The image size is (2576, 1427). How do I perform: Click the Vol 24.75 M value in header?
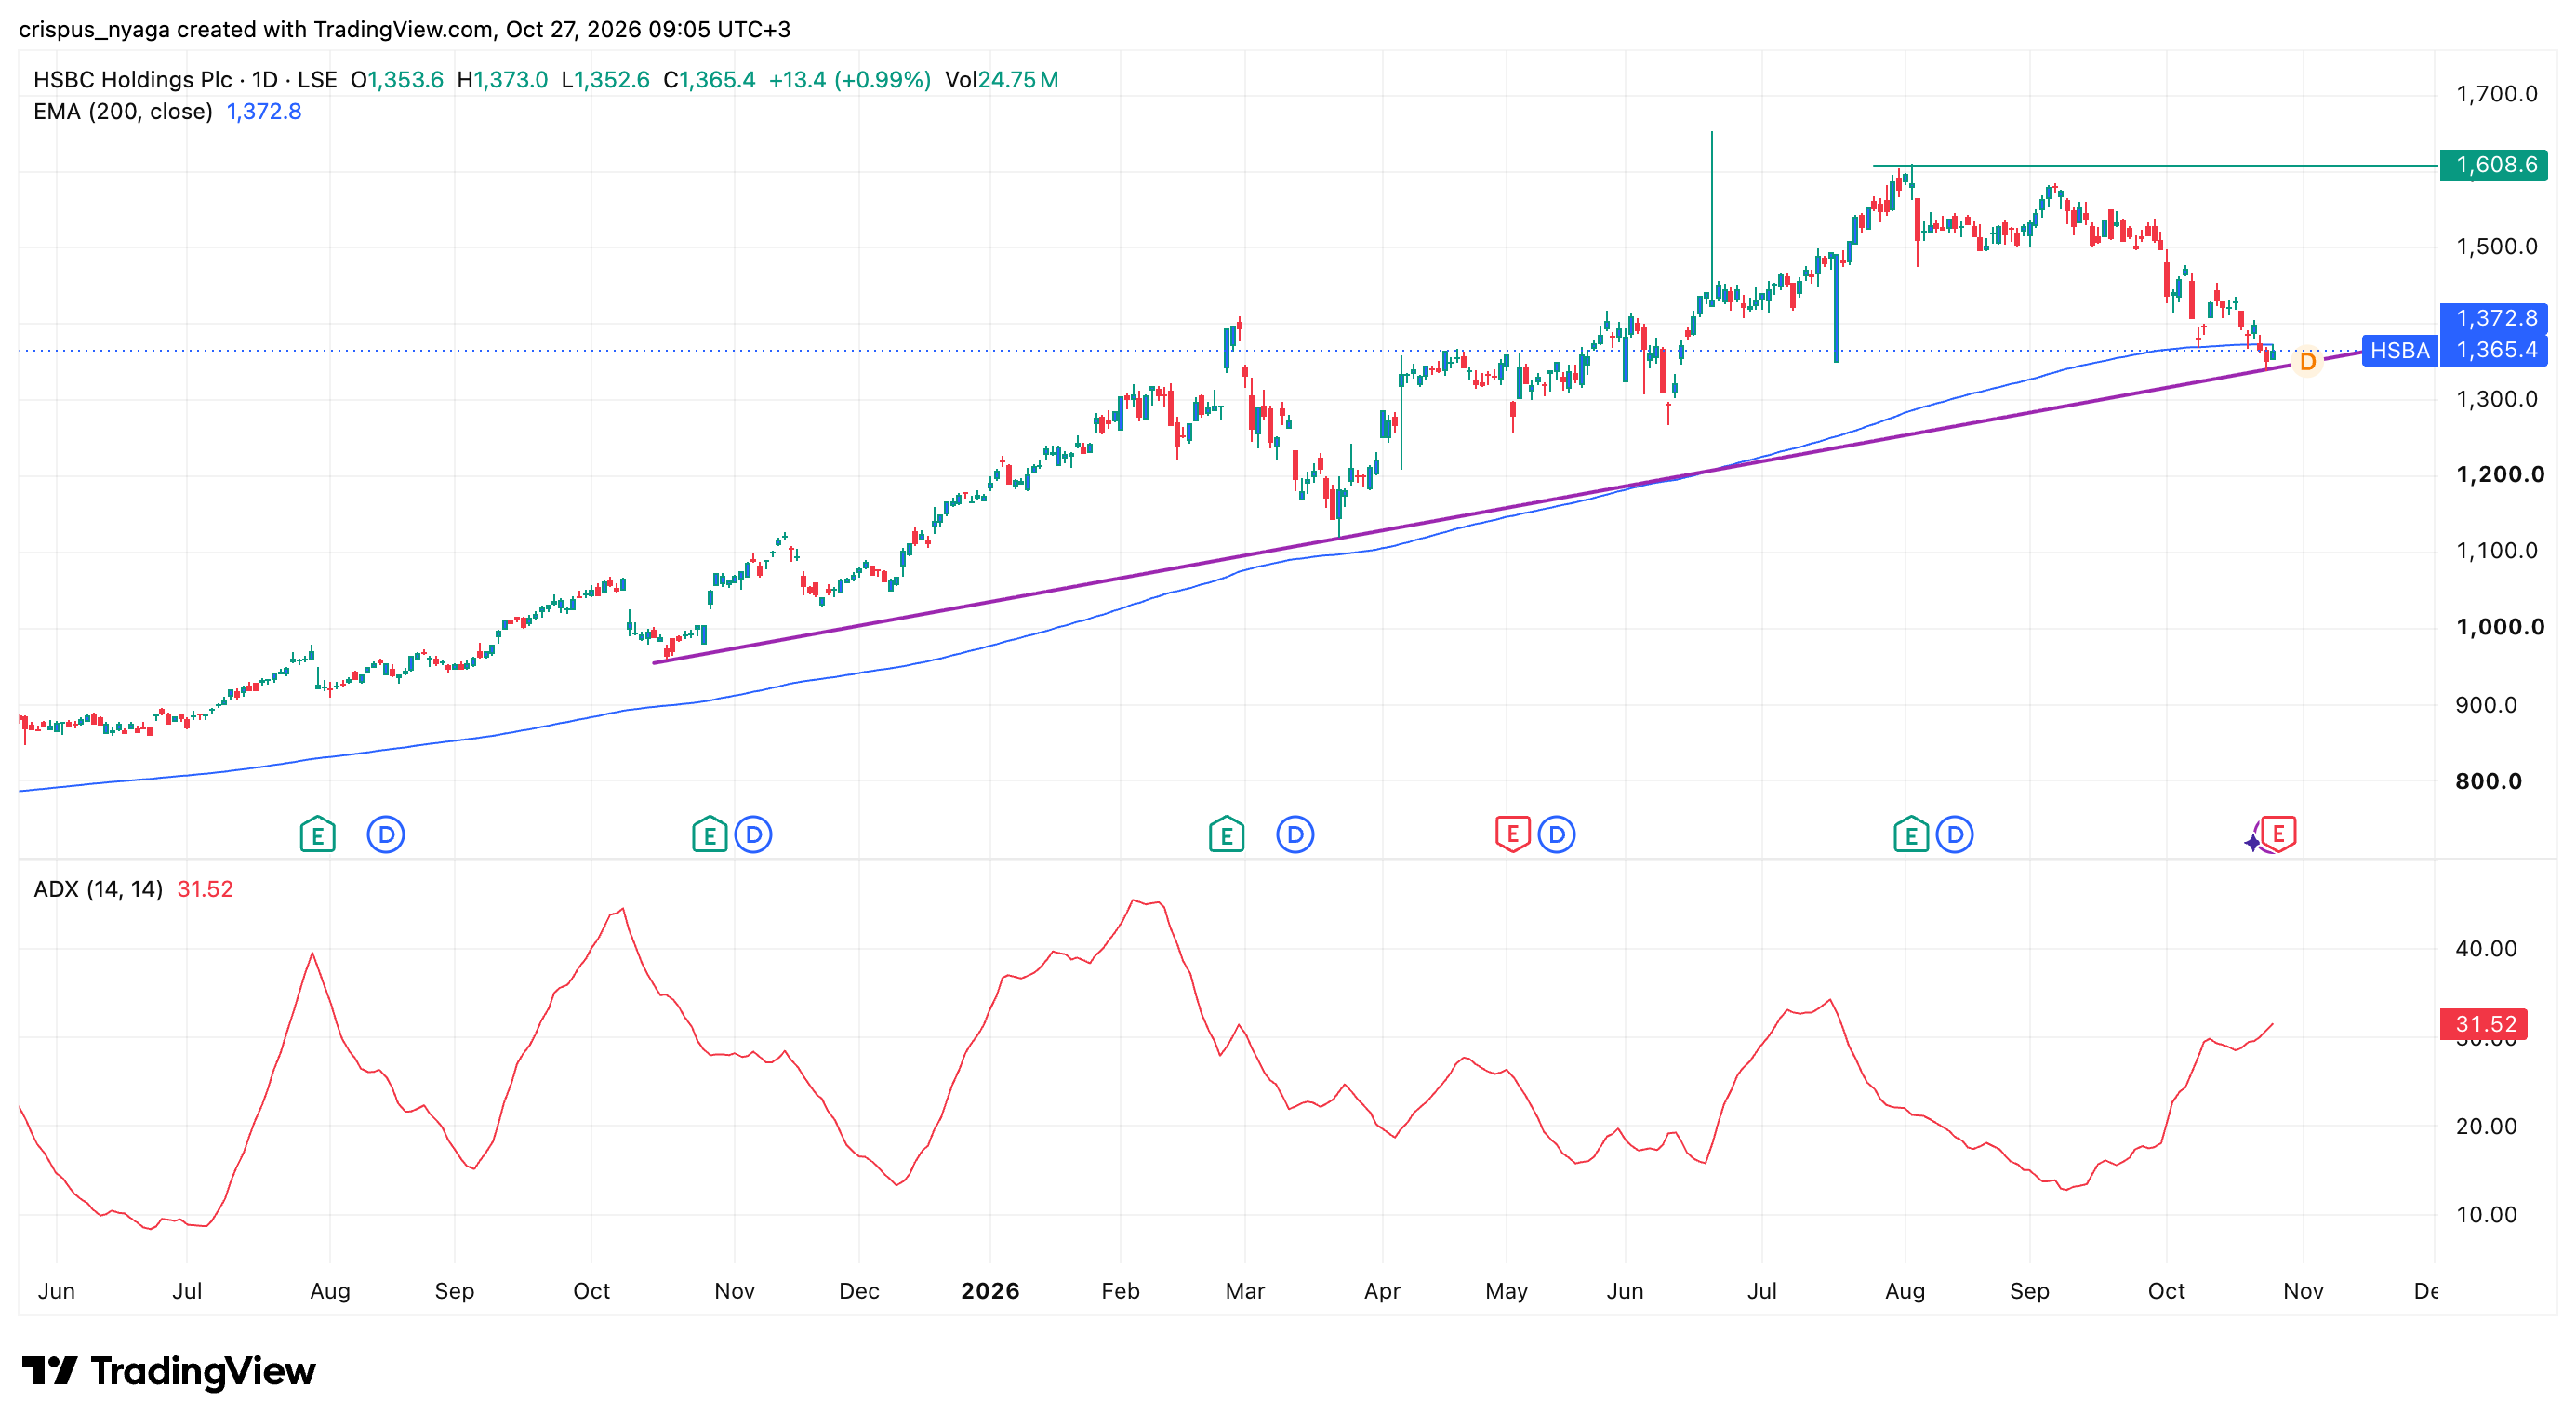click(1002, 80)
